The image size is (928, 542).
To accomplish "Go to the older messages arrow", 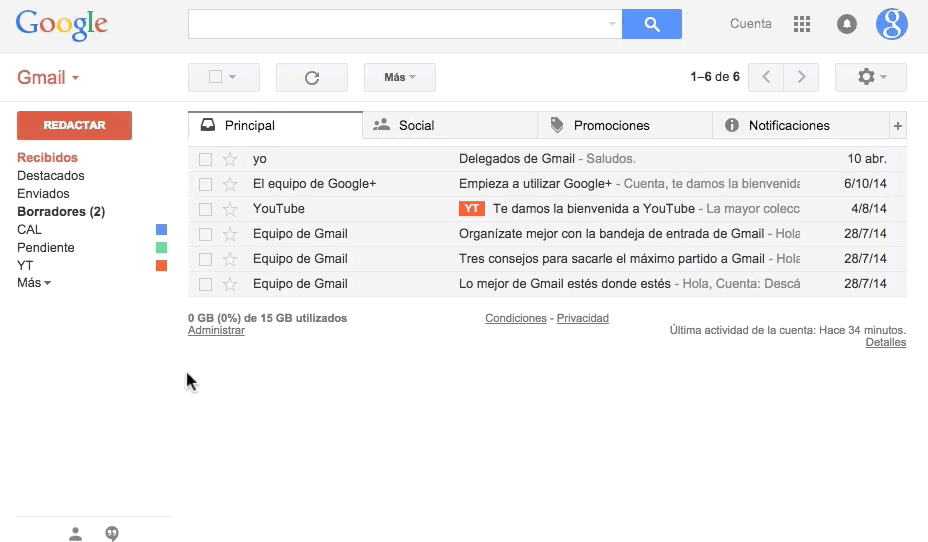I will [x=801, y=77].
